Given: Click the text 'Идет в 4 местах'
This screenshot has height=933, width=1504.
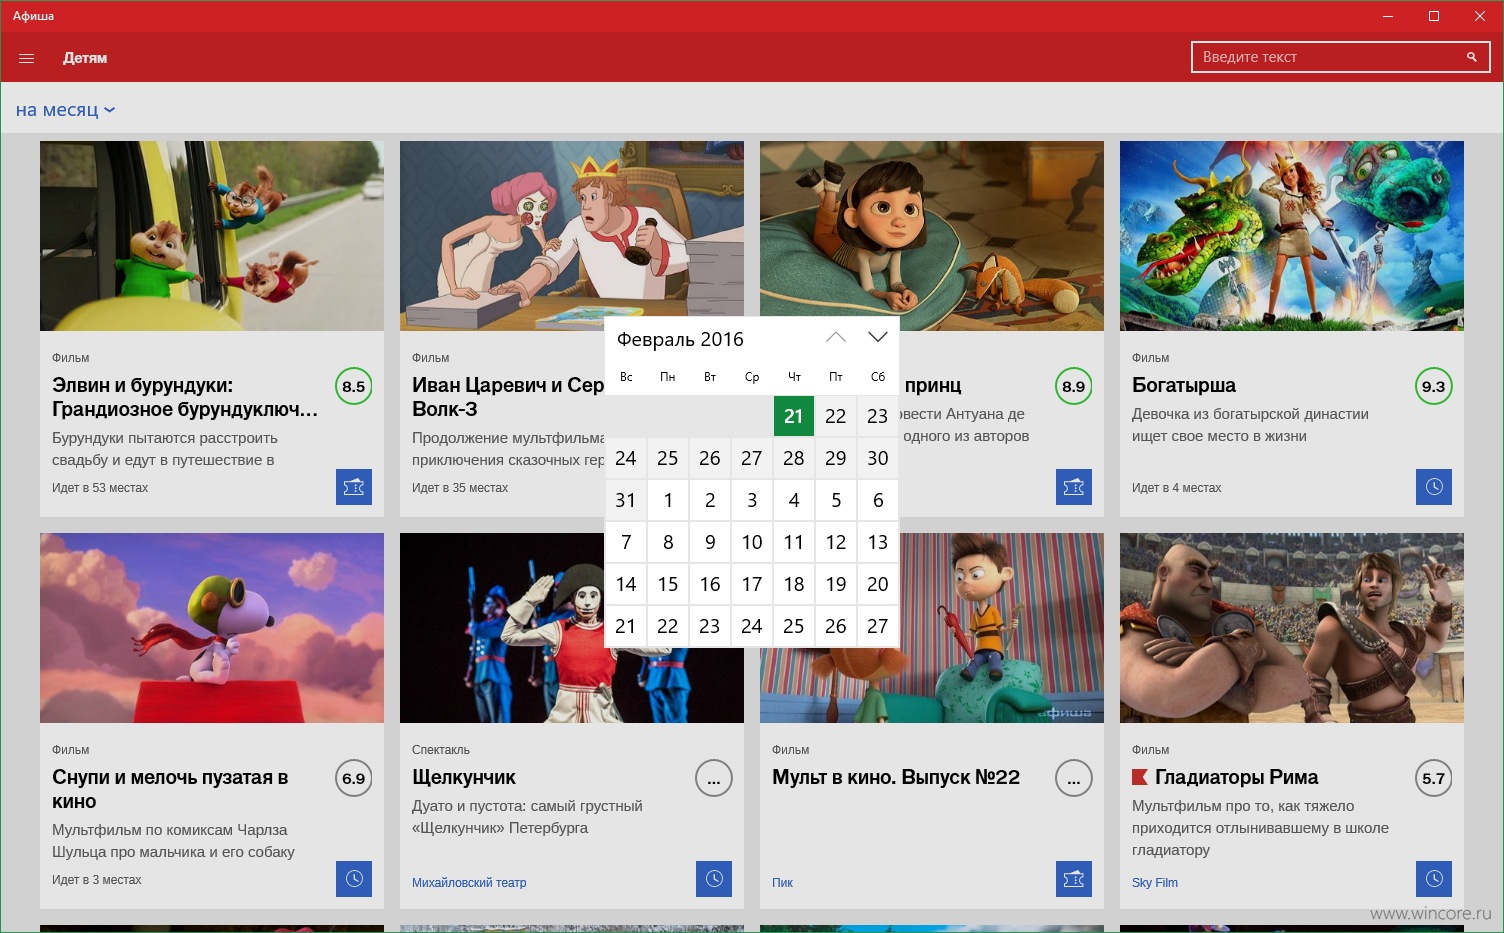Looking at the screenshot, I should 1177,488.
